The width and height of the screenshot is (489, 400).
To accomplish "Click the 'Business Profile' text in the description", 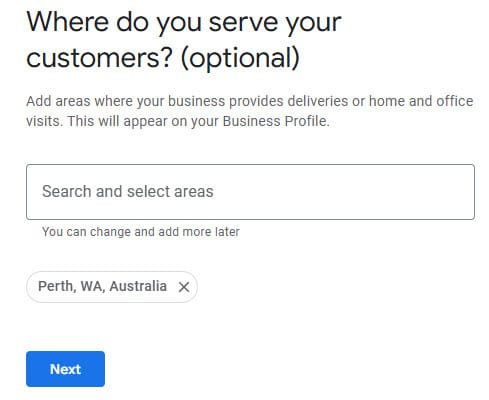I will click(274, 121).
